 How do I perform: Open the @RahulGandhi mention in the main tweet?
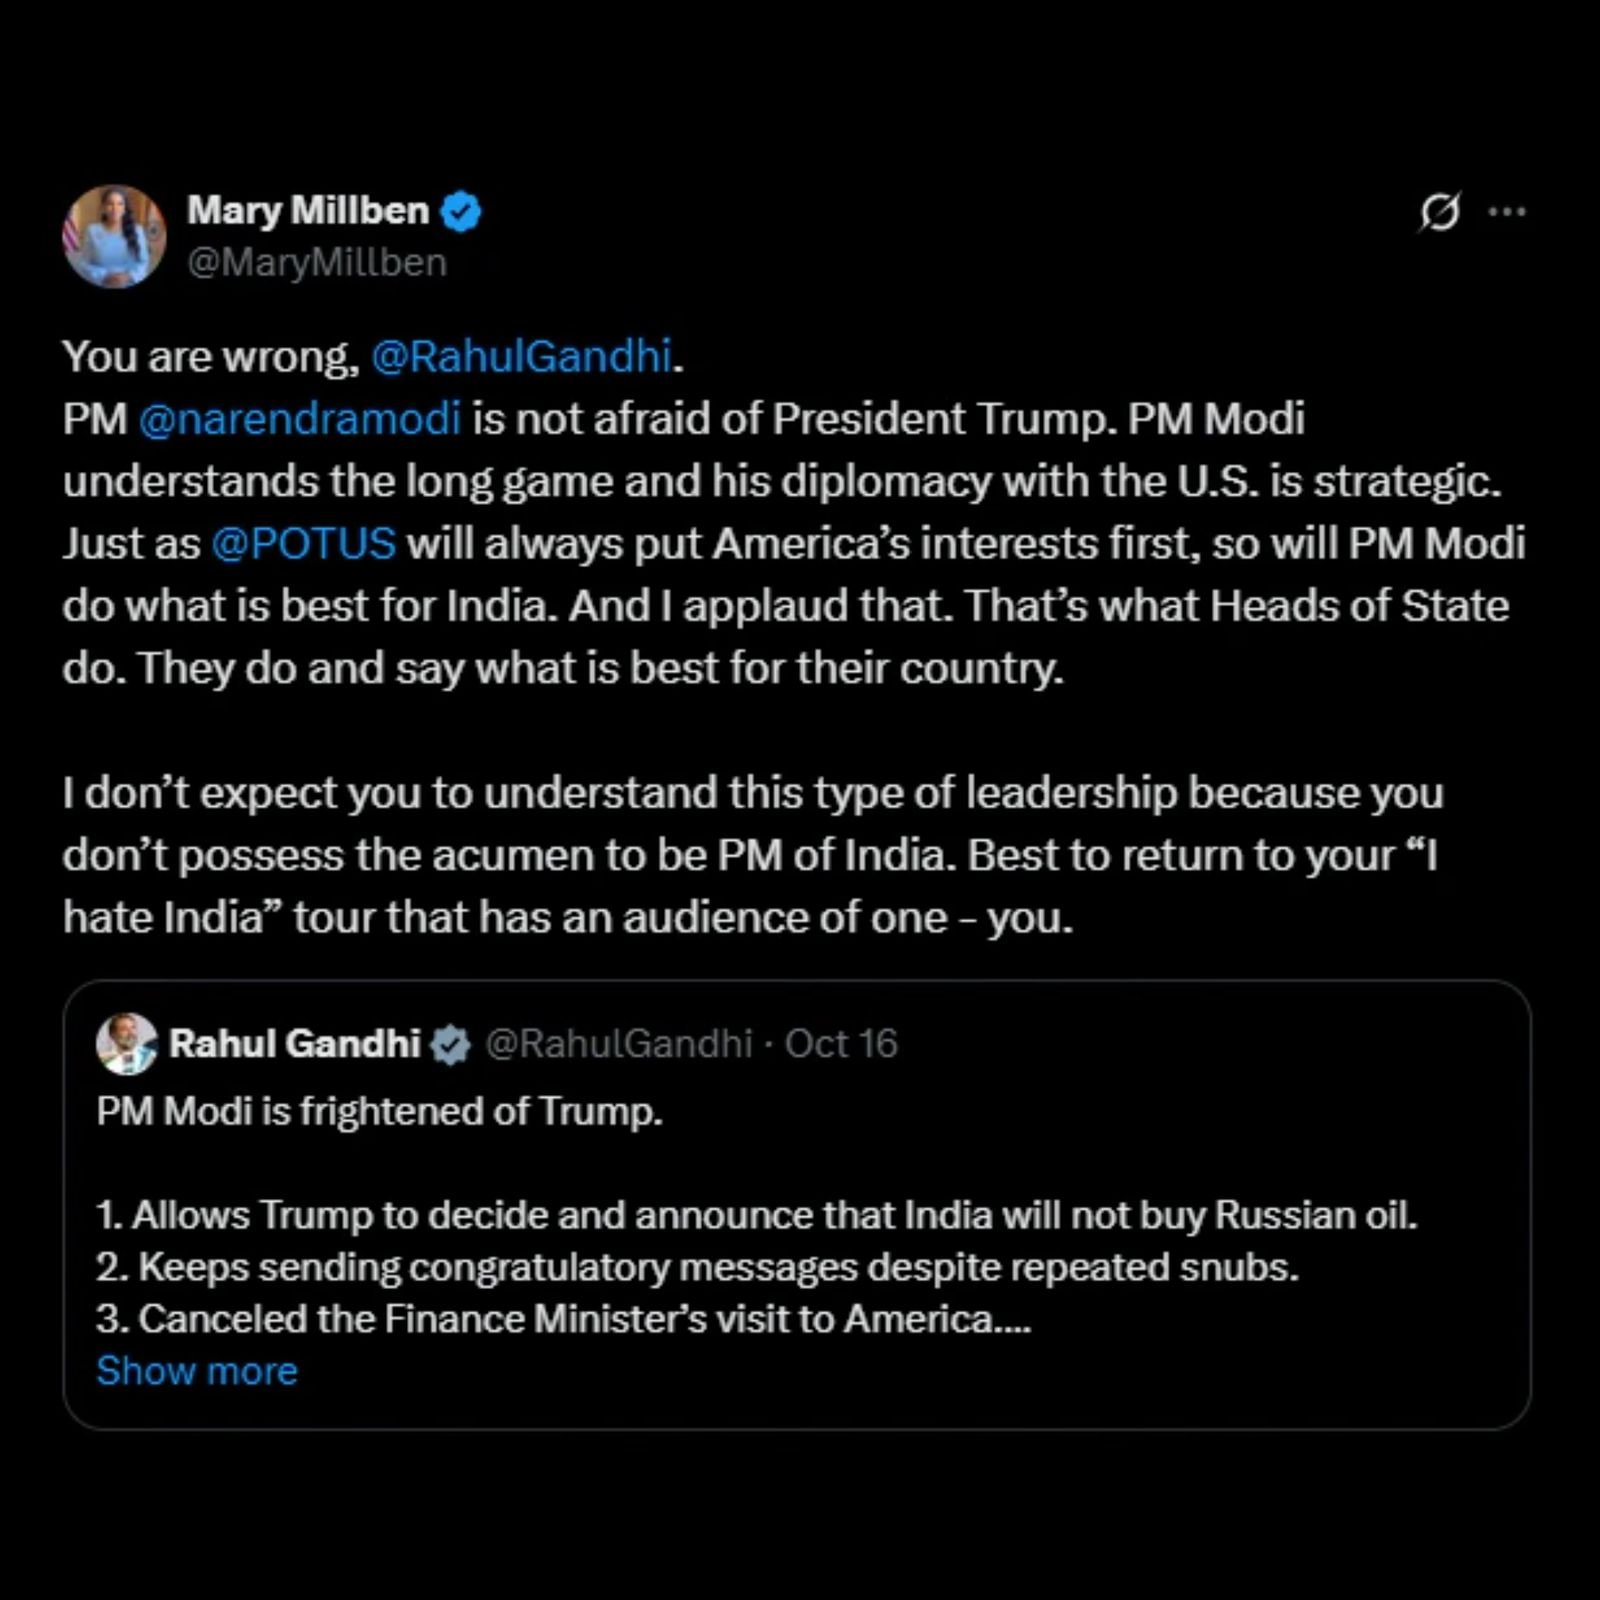521,357
